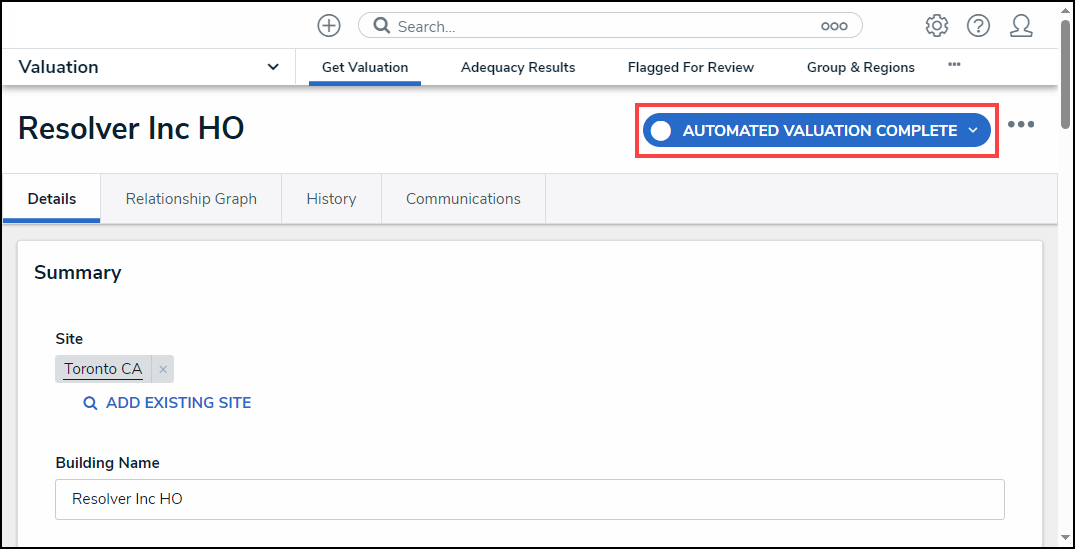Viewport: 1075px width, 549px height.
Task: Open the Toronto CA site link
Action: 103,369
